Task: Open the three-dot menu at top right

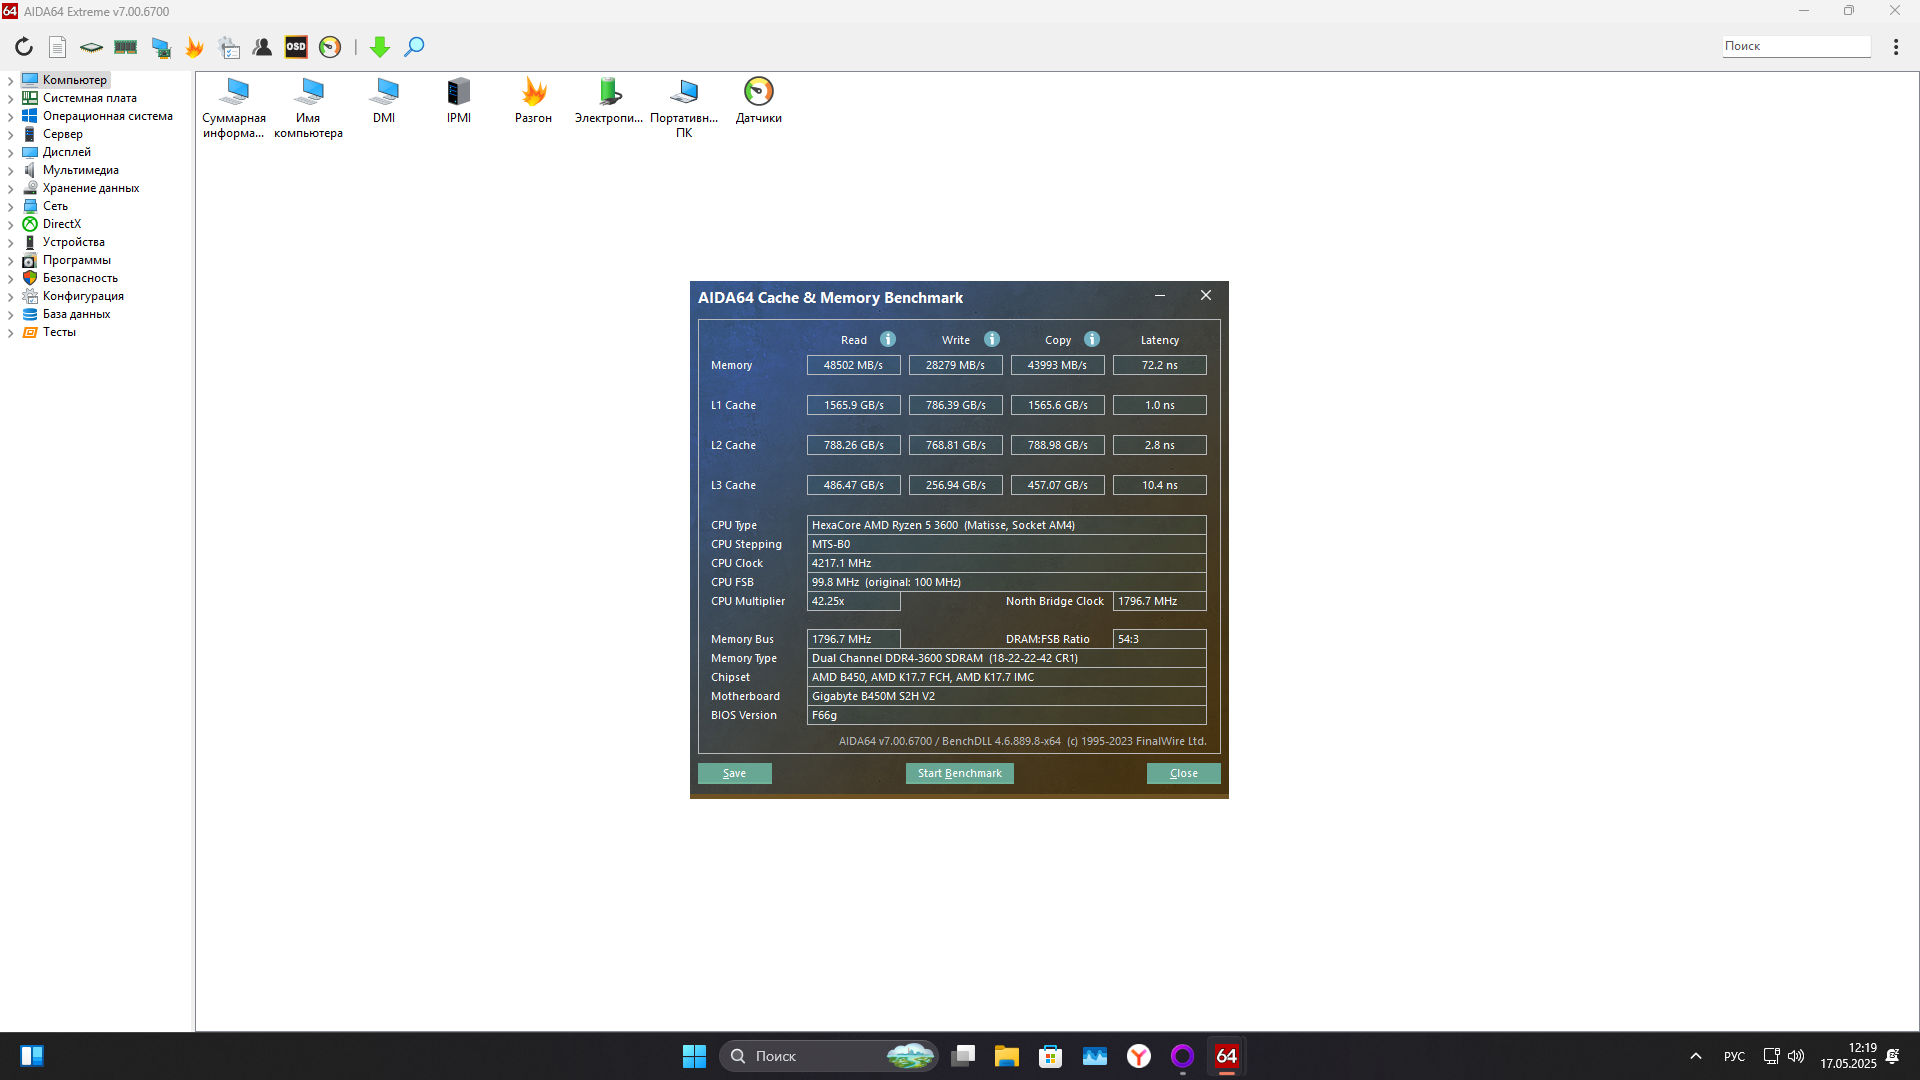Action: (1895, 47)
